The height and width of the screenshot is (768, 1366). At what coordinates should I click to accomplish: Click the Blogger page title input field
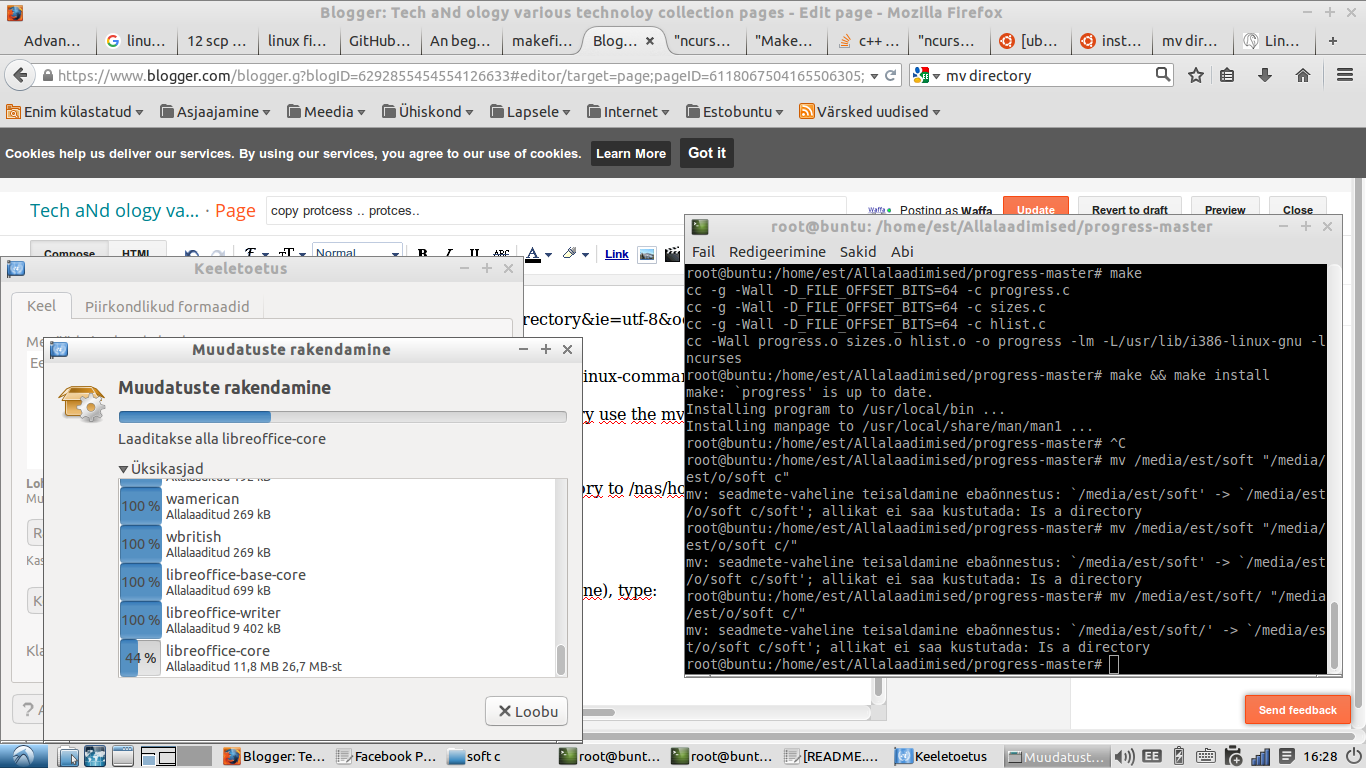click(555, 210)
